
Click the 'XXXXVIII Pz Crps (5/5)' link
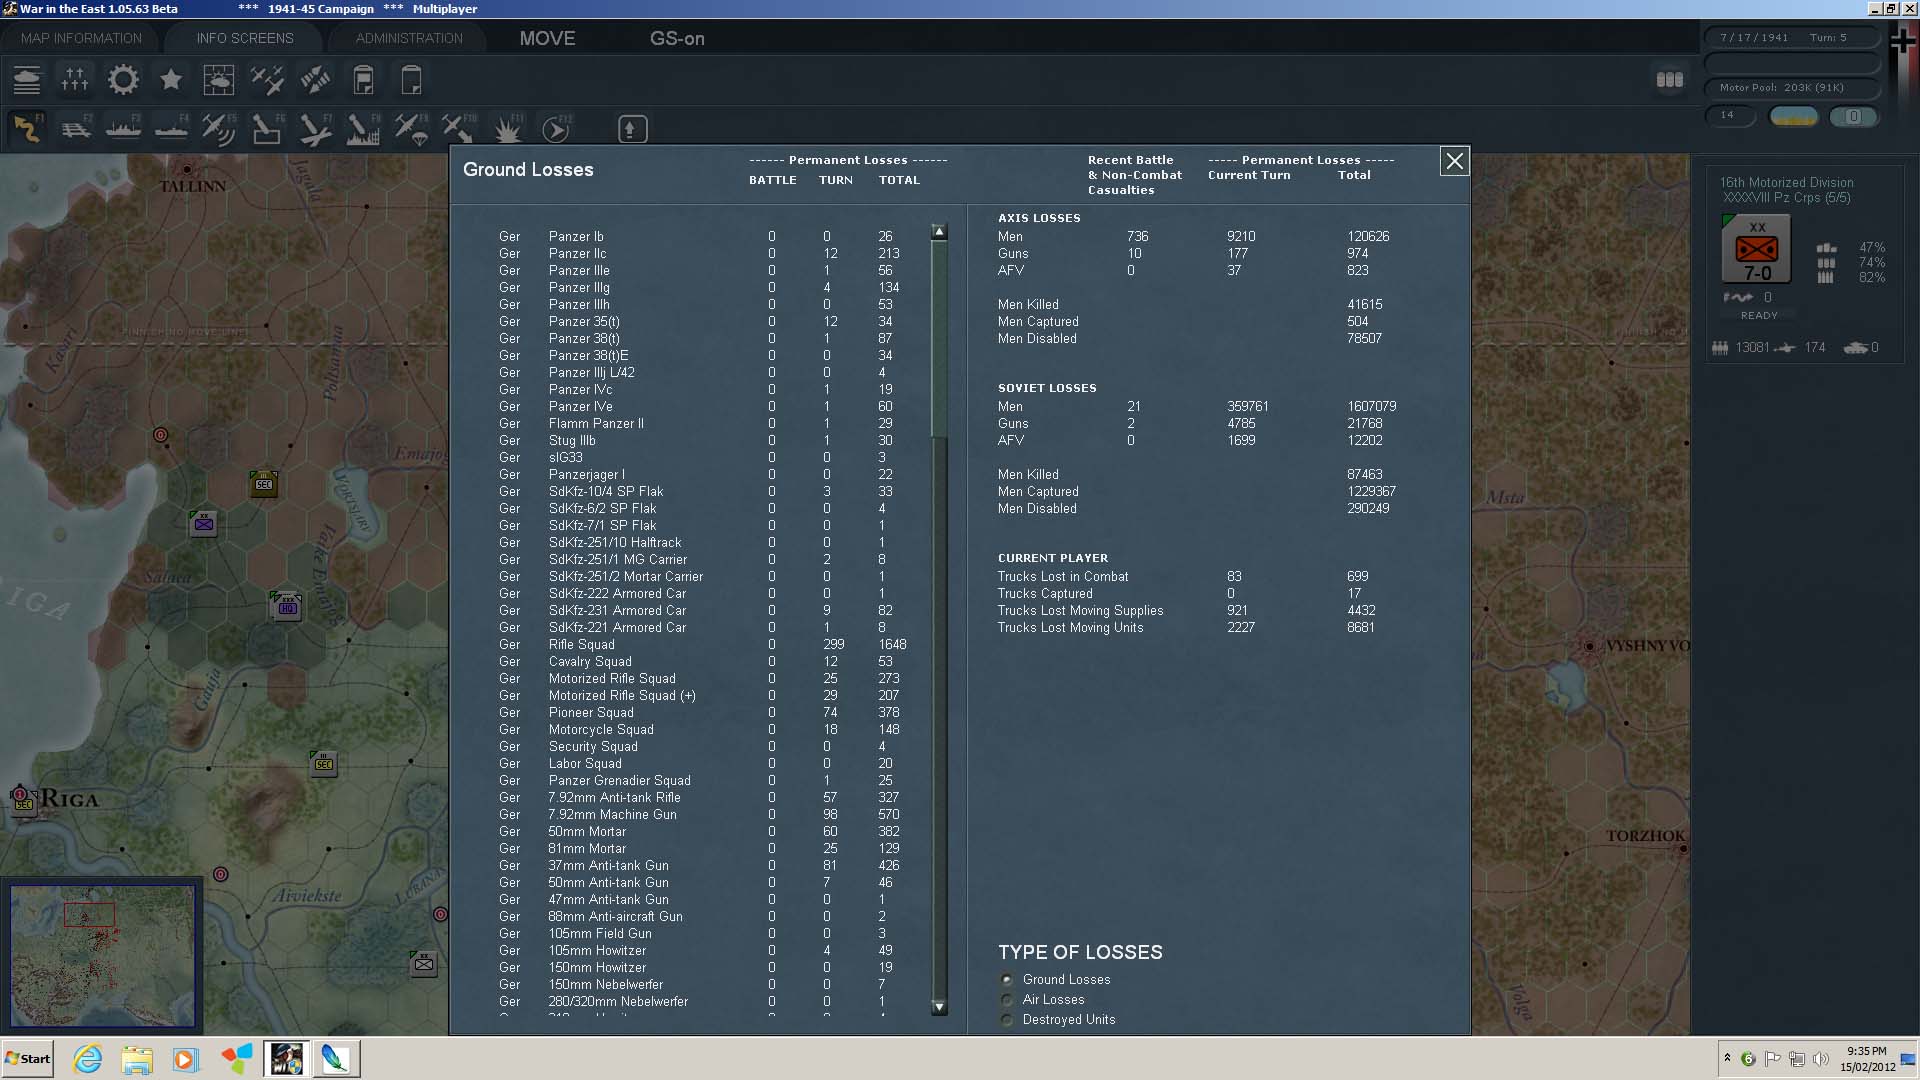click(1786, 198)
